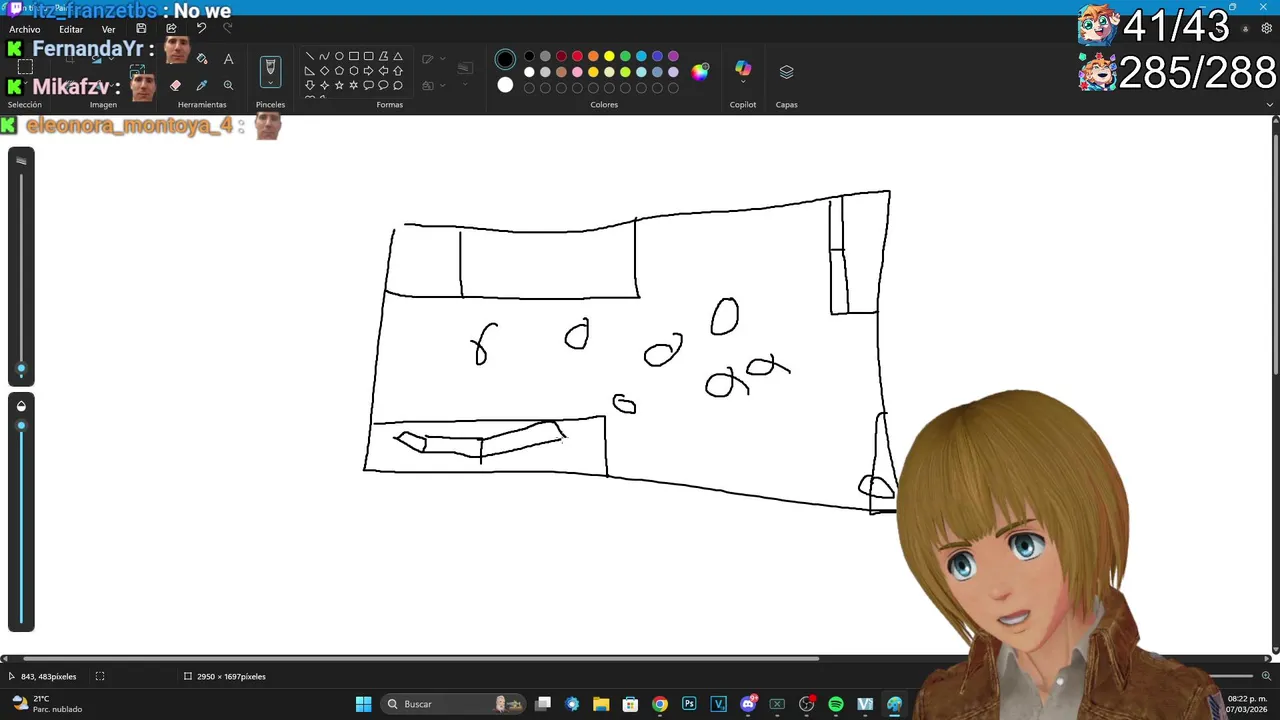Open the Archivo menu
1280x720 pixels.
click(24, 29)
